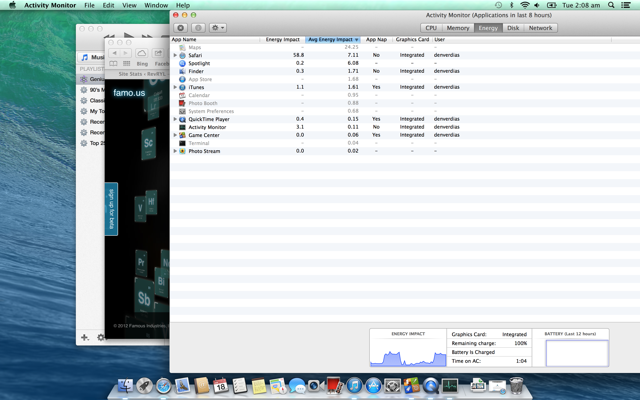Switch to the Disk tab
This screenshot has width=640, height=400.
pyautogui.click(x=513, y=28)
